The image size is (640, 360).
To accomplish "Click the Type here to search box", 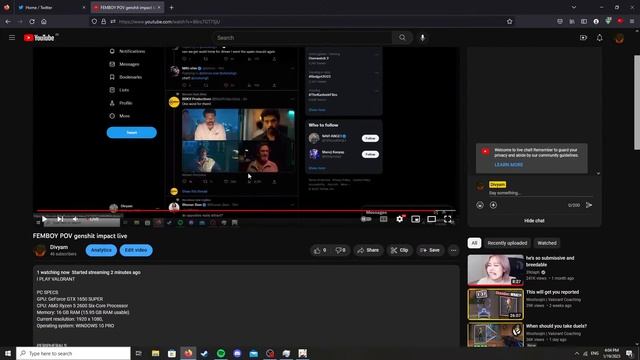I will click(73, 353).
